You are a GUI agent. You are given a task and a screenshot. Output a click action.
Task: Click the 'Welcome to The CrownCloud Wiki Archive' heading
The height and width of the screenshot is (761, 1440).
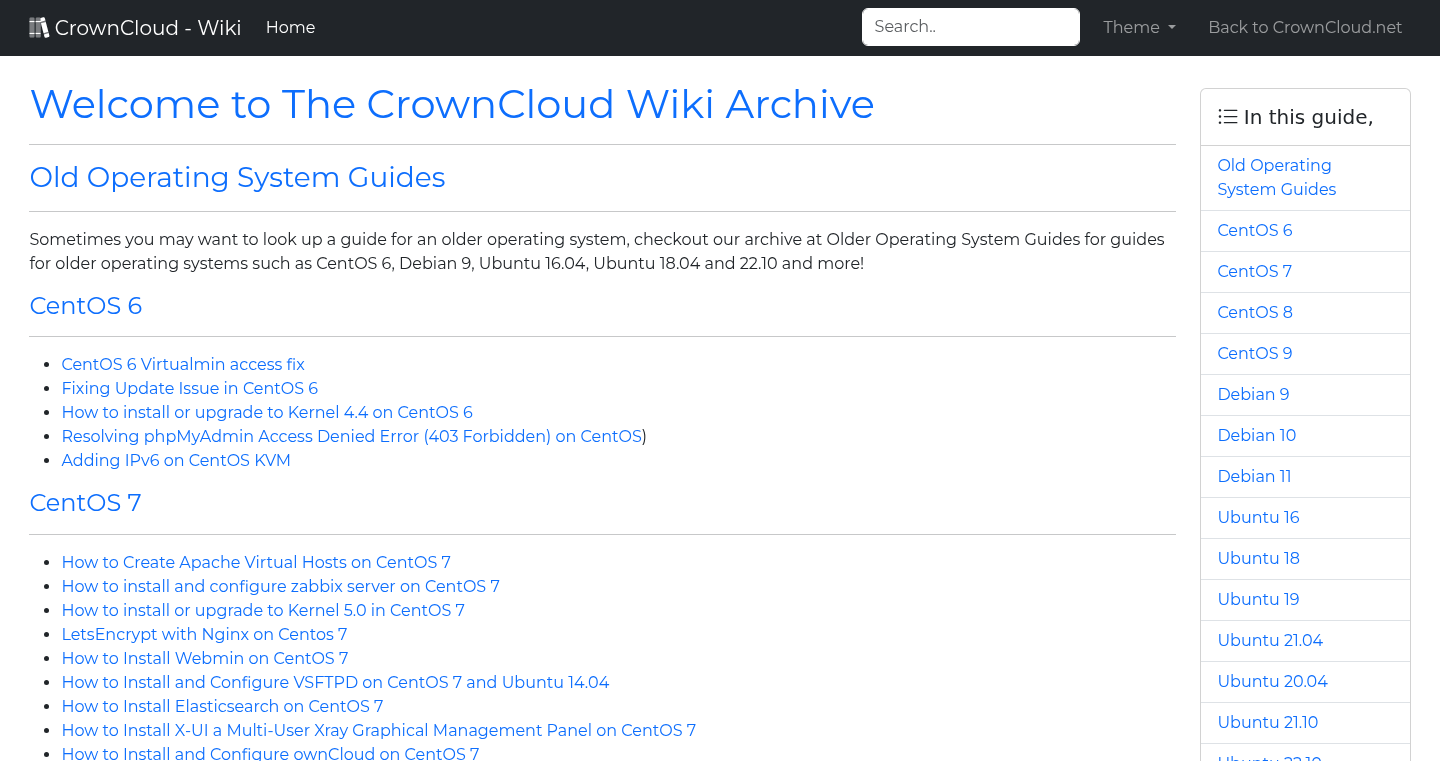452,104
